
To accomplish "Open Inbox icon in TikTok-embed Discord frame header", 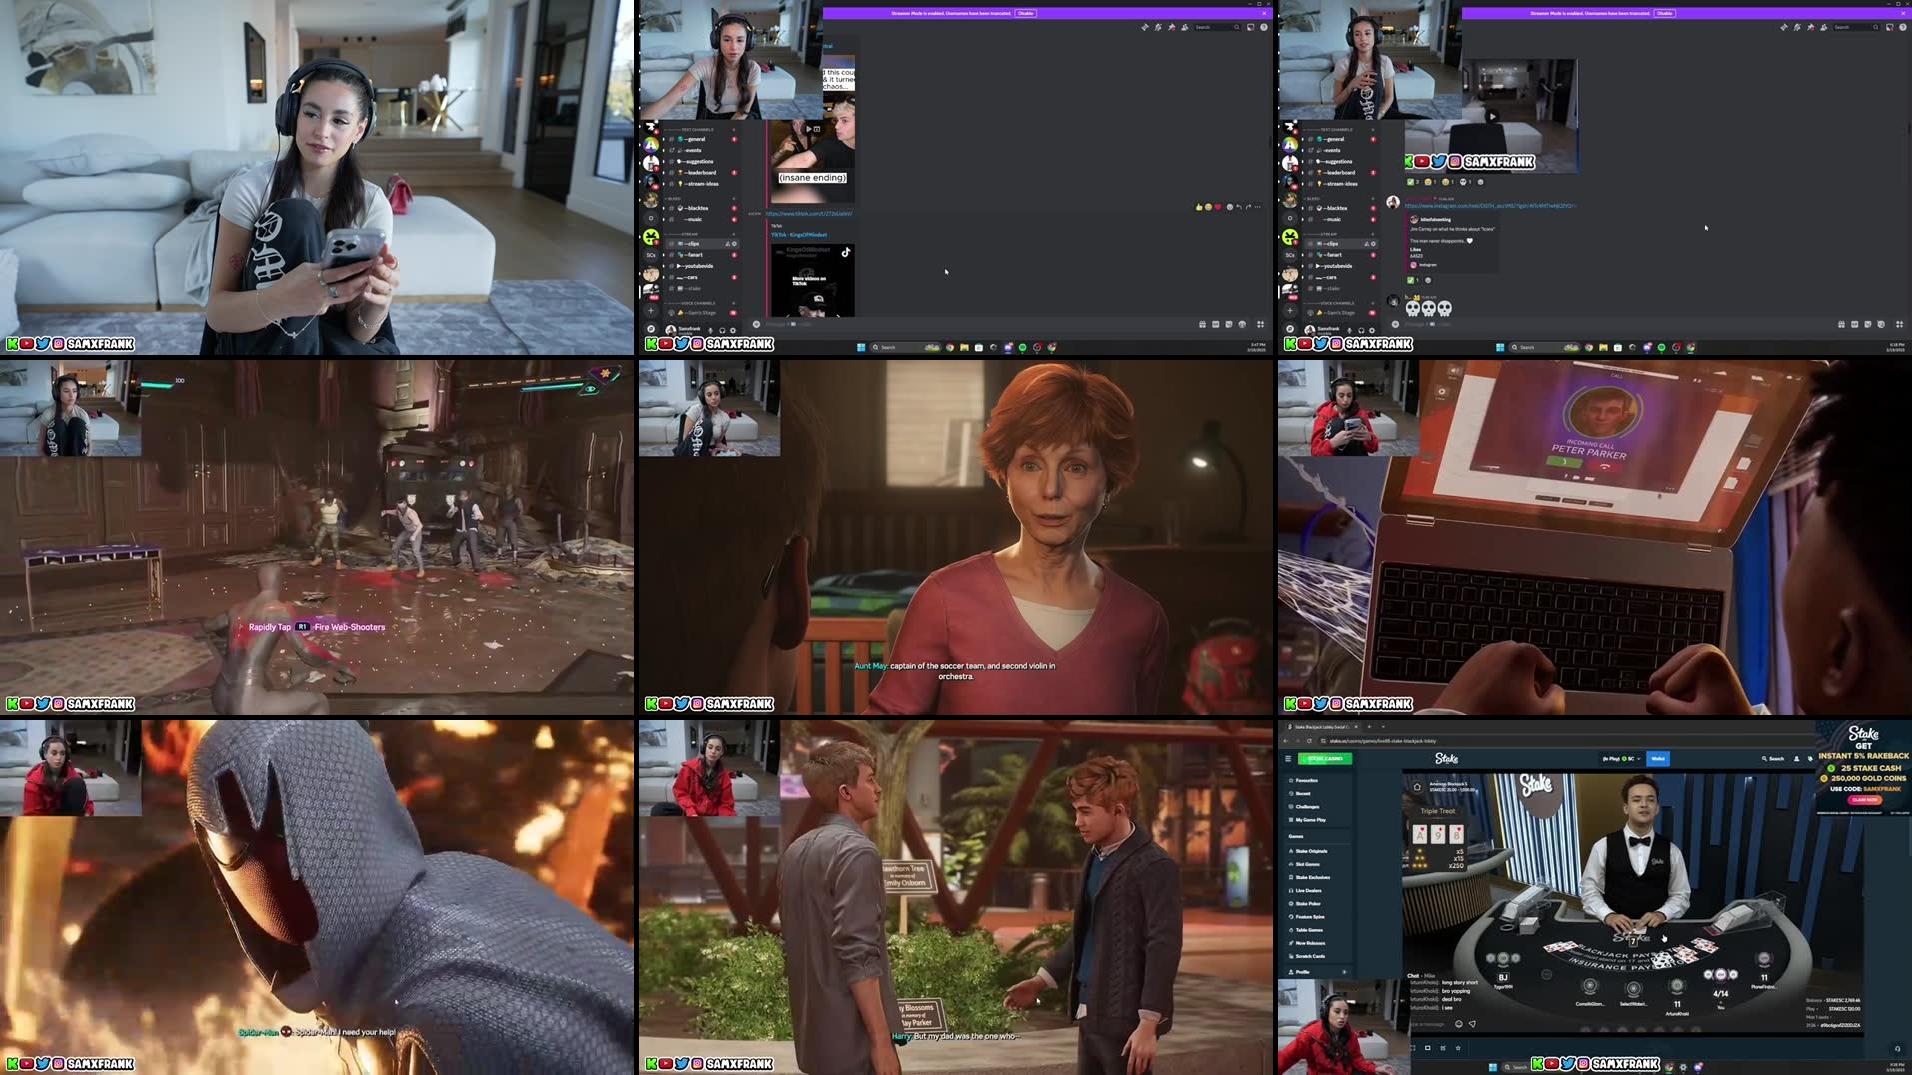I will [1250, 27].
